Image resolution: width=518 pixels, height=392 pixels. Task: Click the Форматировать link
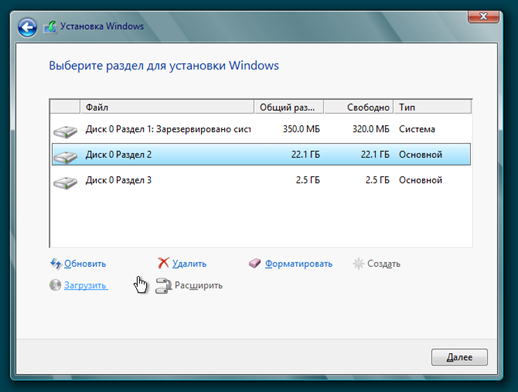299,264
